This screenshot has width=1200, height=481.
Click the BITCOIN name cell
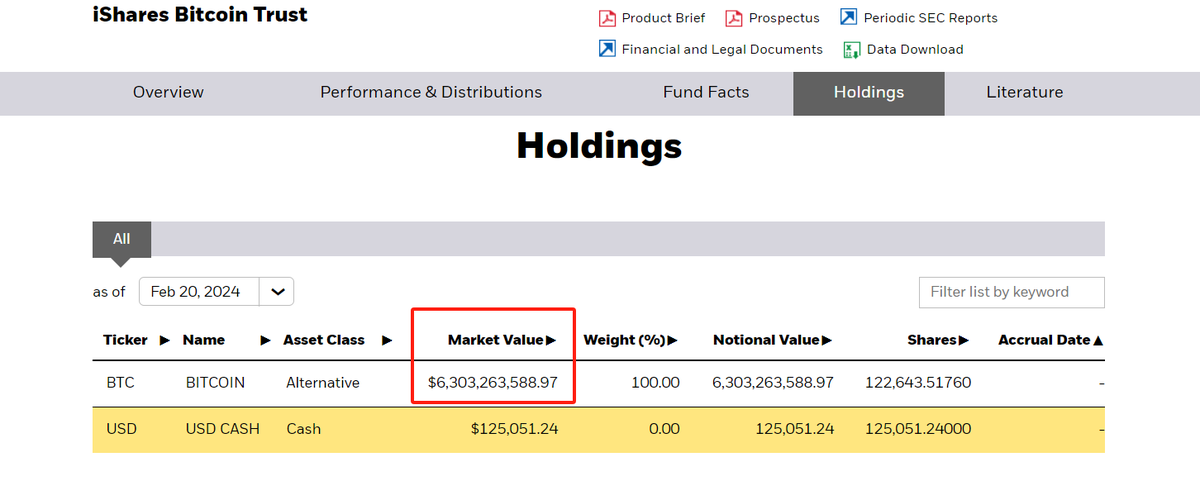coord(215,383)
